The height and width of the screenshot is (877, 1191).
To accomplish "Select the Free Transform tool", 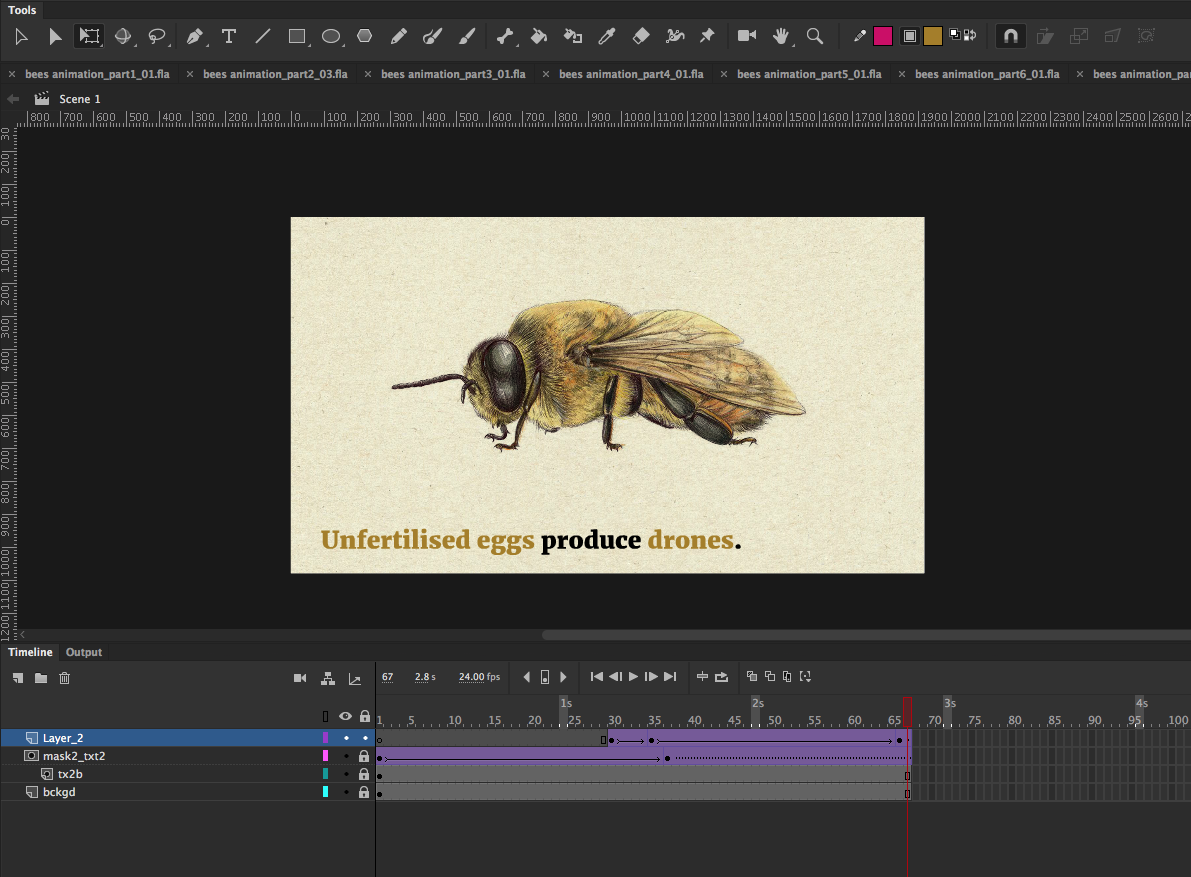I will [x=89, y=36].
